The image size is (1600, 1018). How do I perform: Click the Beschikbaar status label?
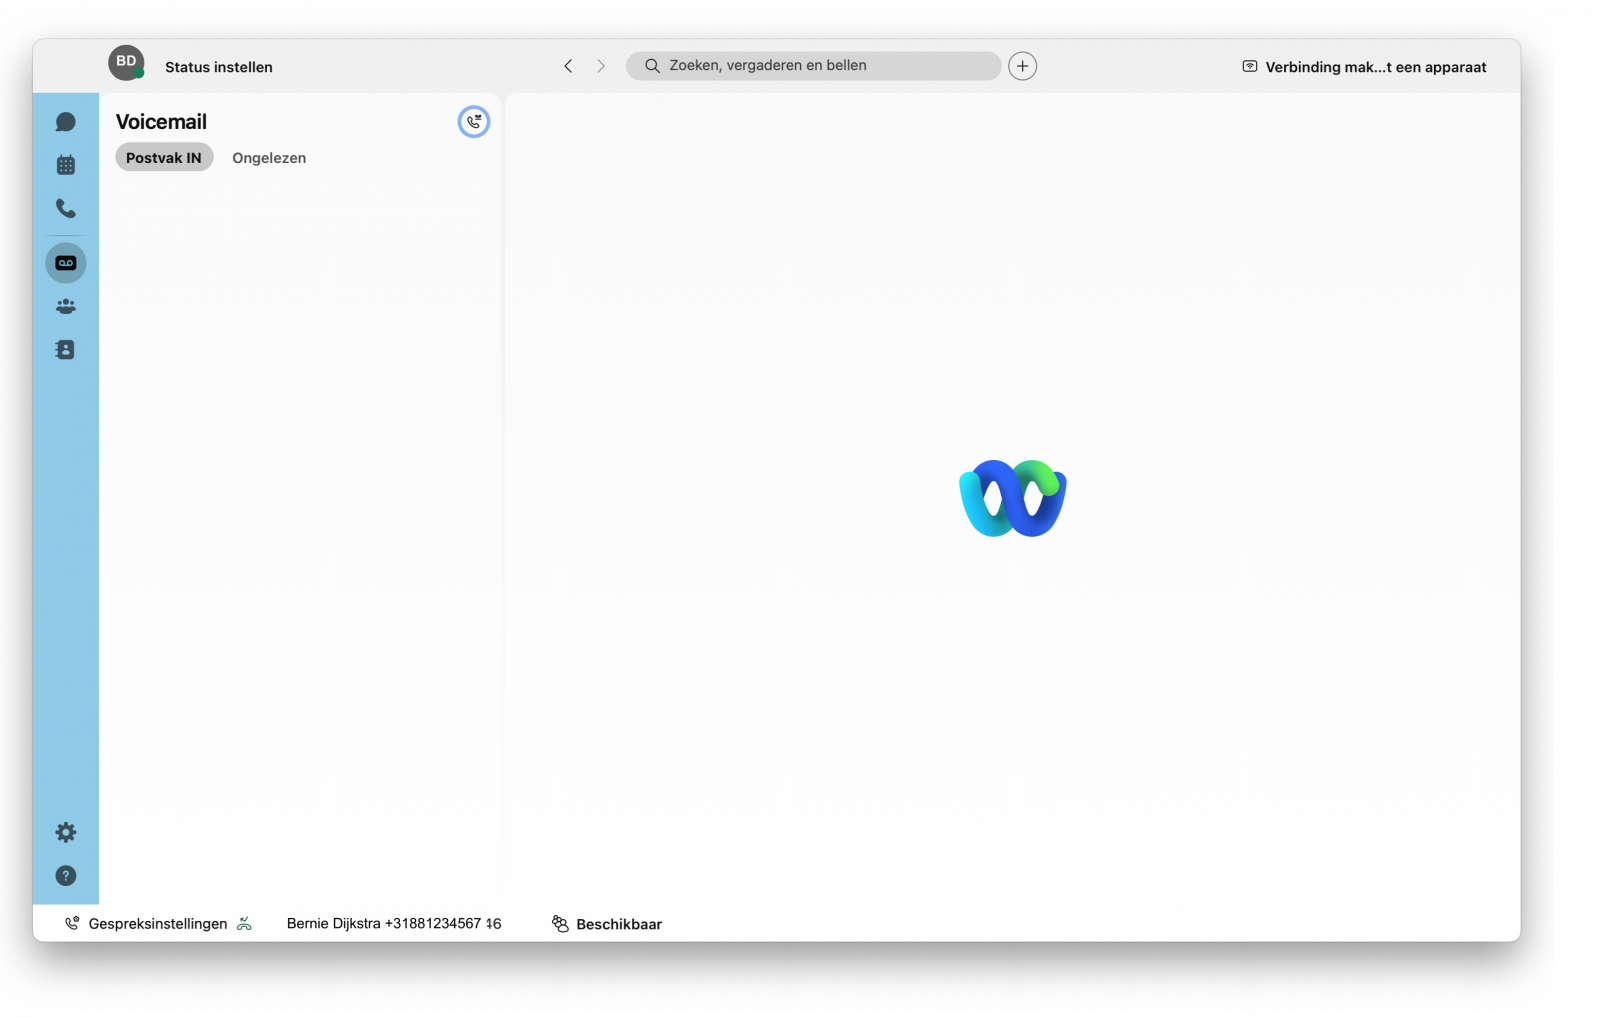tap(619, 924)
